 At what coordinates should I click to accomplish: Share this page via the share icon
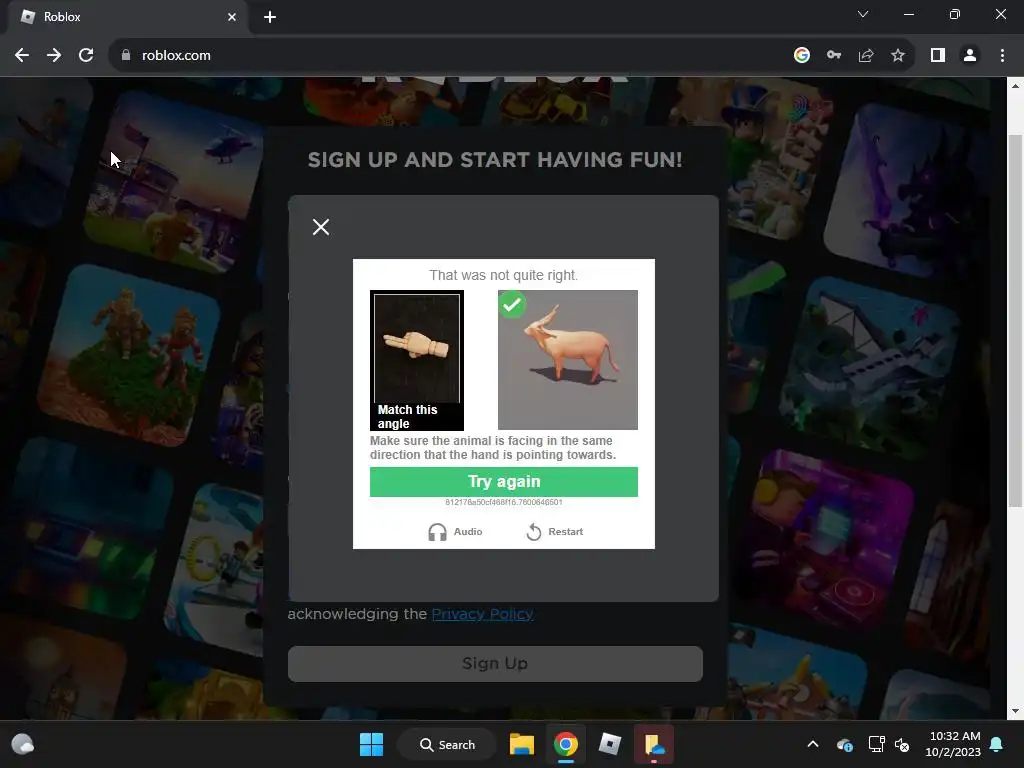point(866,56)
